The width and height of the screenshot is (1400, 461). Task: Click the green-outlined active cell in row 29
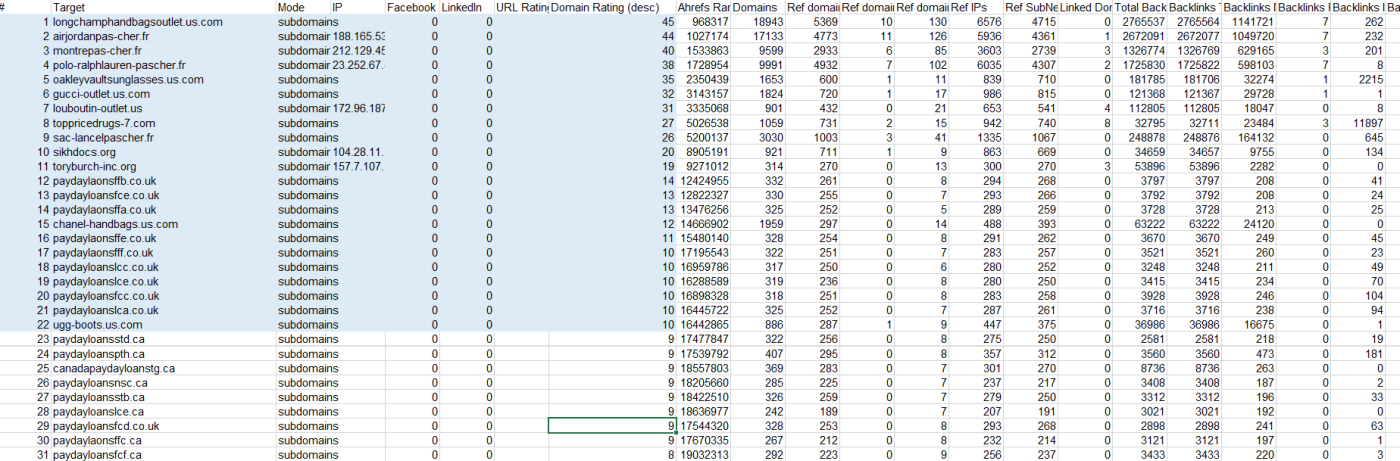tap(612, 426)
